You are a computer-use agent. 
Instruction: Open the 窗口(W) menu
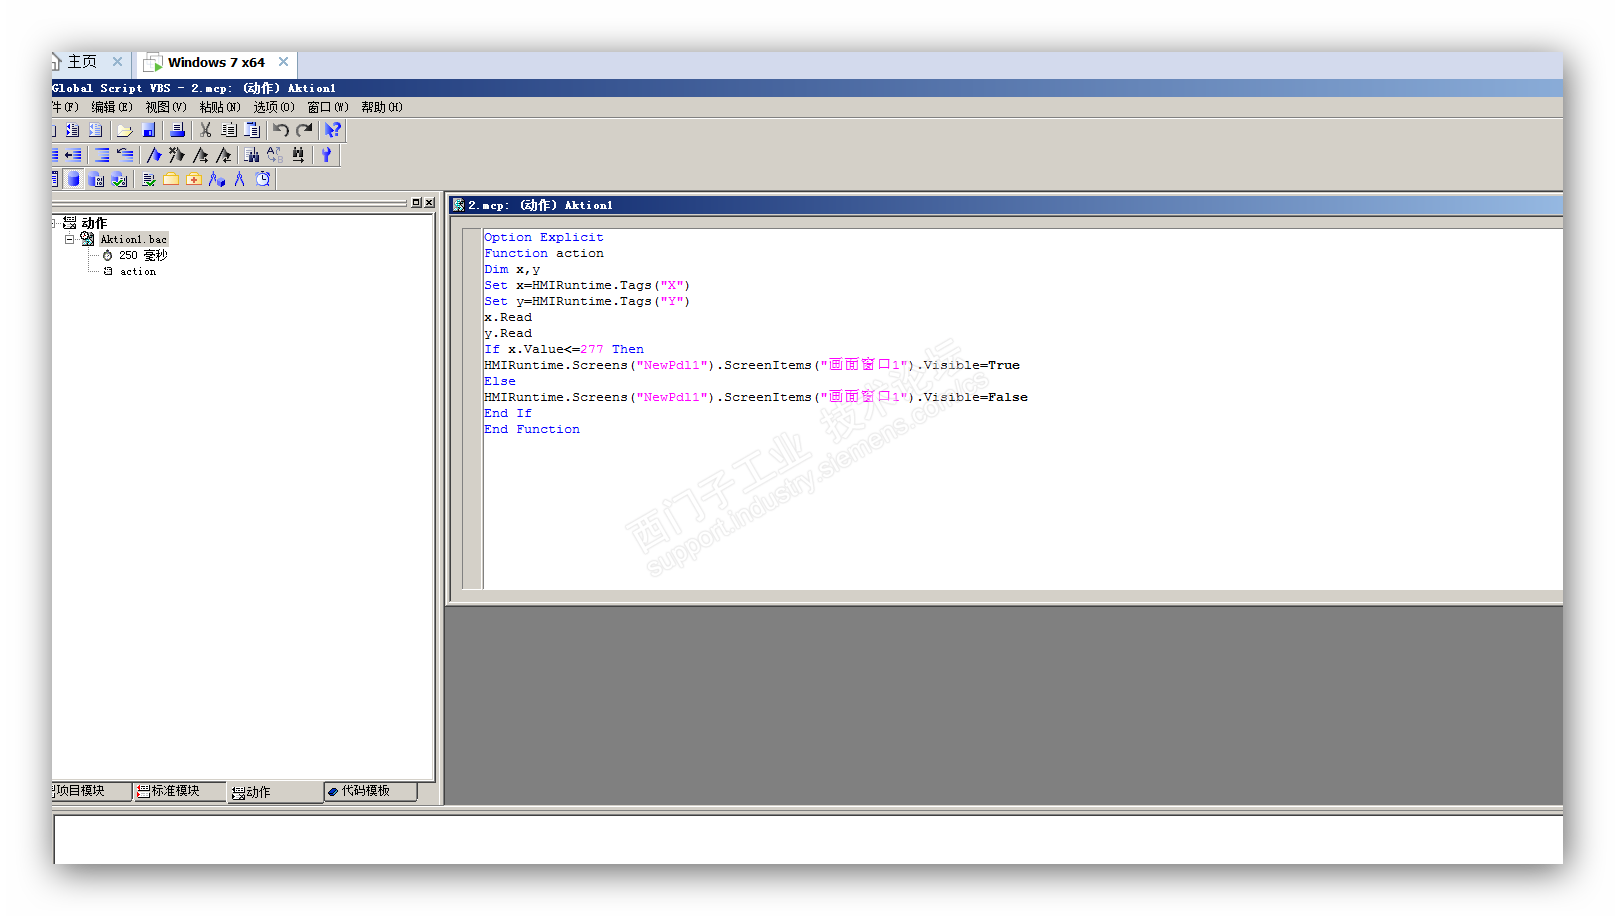point(328,107)
